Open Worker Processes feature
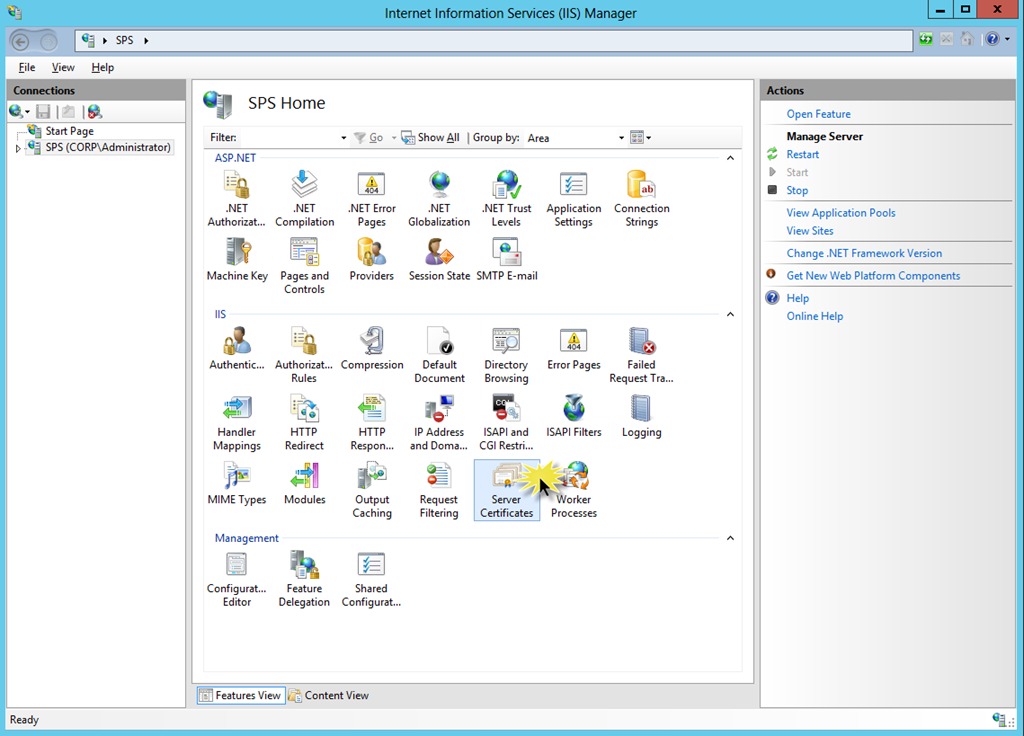 pos(574,490)
